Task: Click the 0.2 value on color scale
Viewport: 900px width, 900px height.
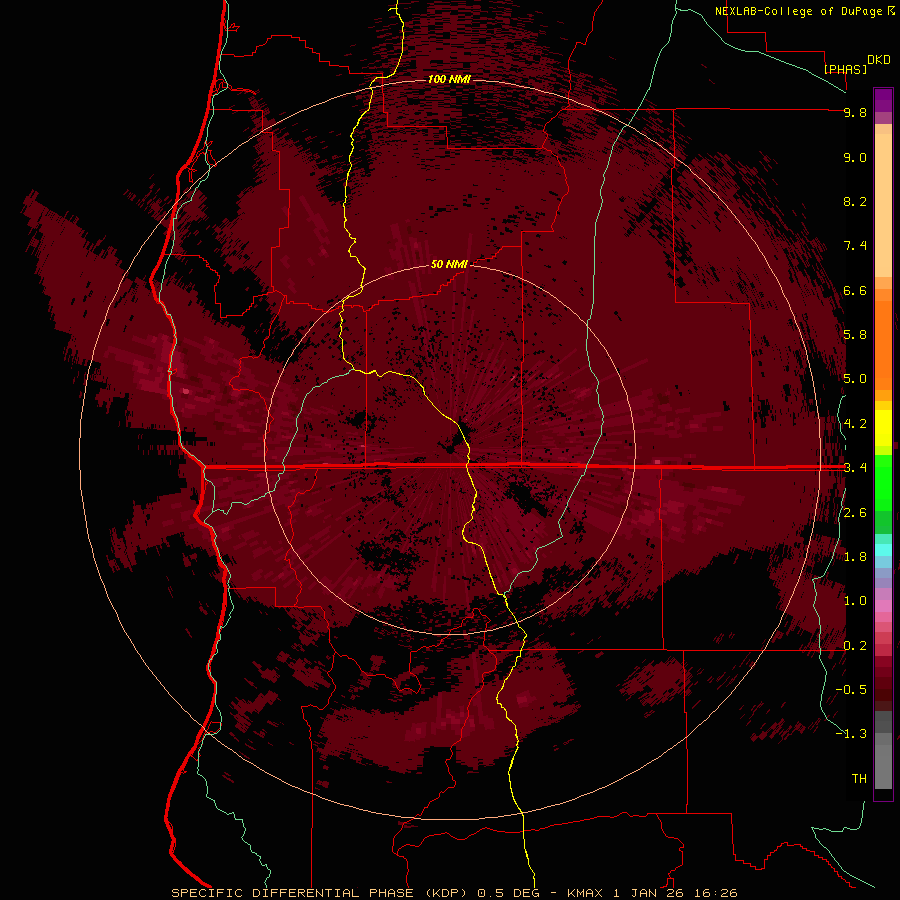Action: tap(855, 646)
